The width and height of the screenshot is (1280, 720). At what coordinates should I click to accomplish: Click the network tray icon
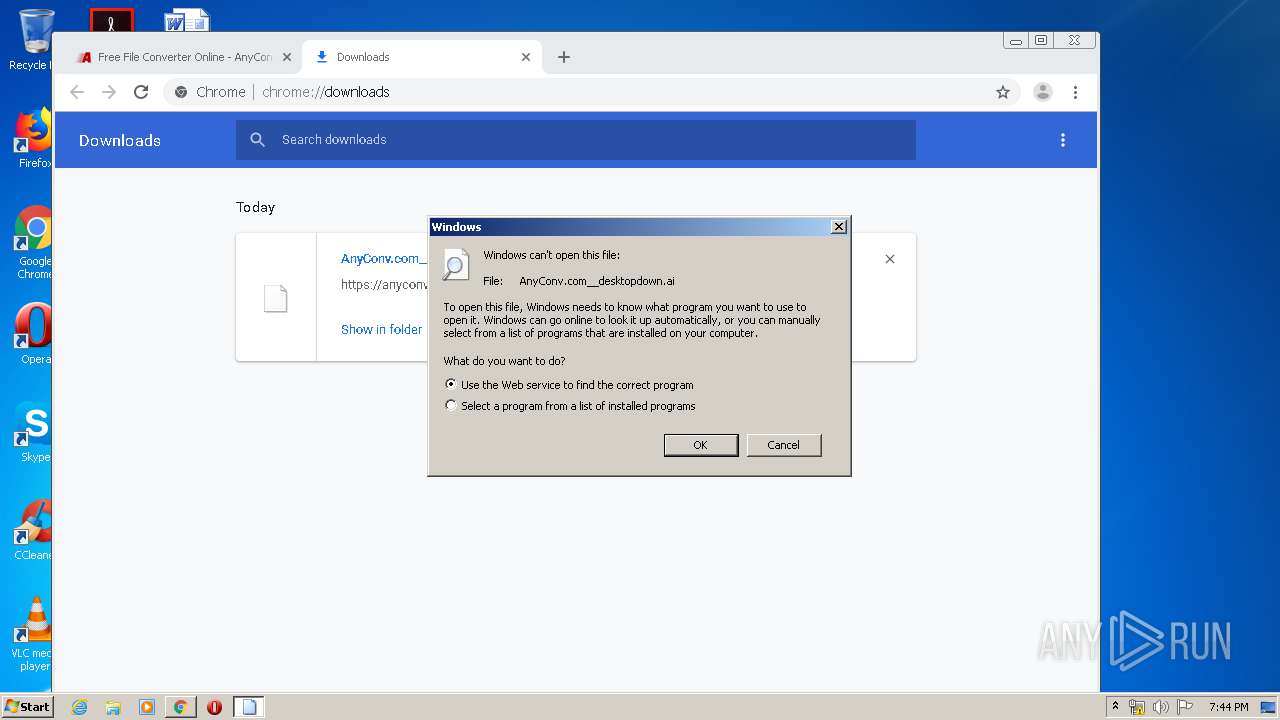(x=1137, y=707)
